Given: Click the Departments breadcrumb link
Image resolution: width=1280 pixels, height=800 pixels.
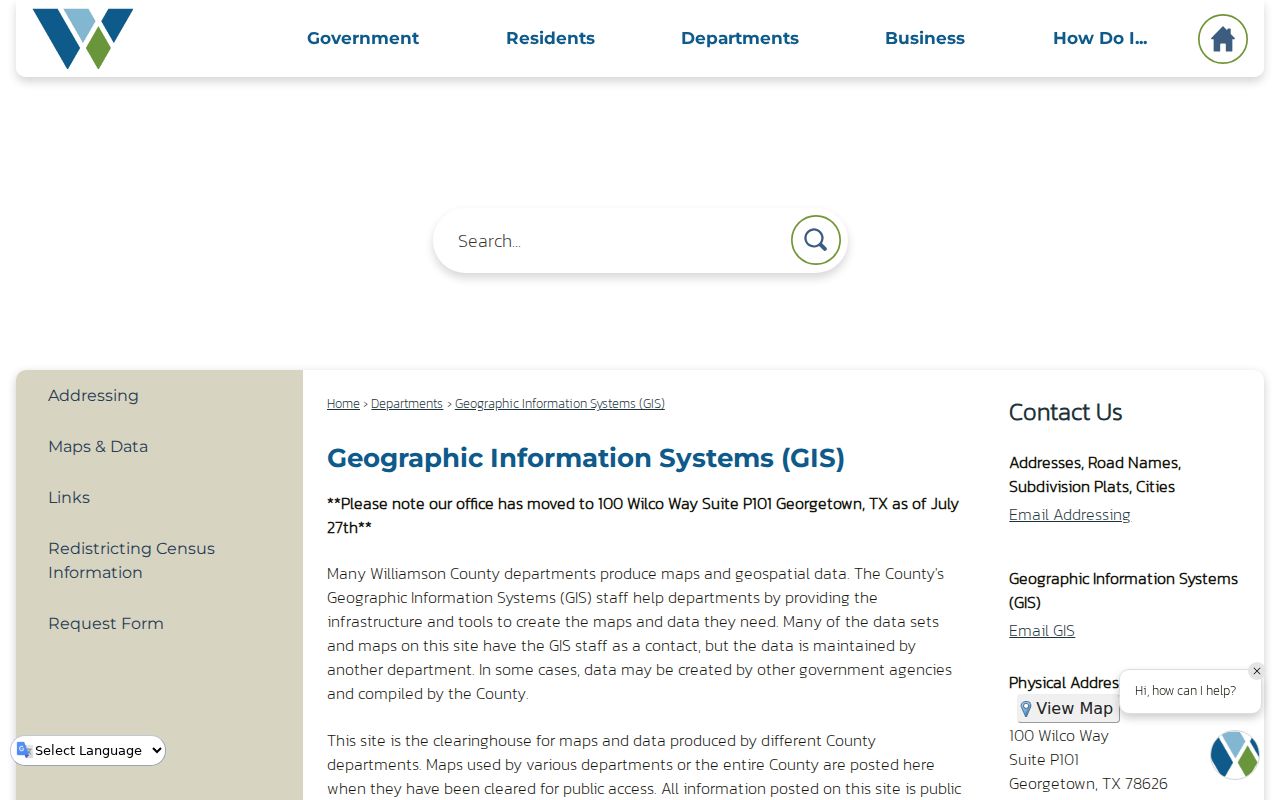Looking at the screenshot, I should click(x=407, y=404).
